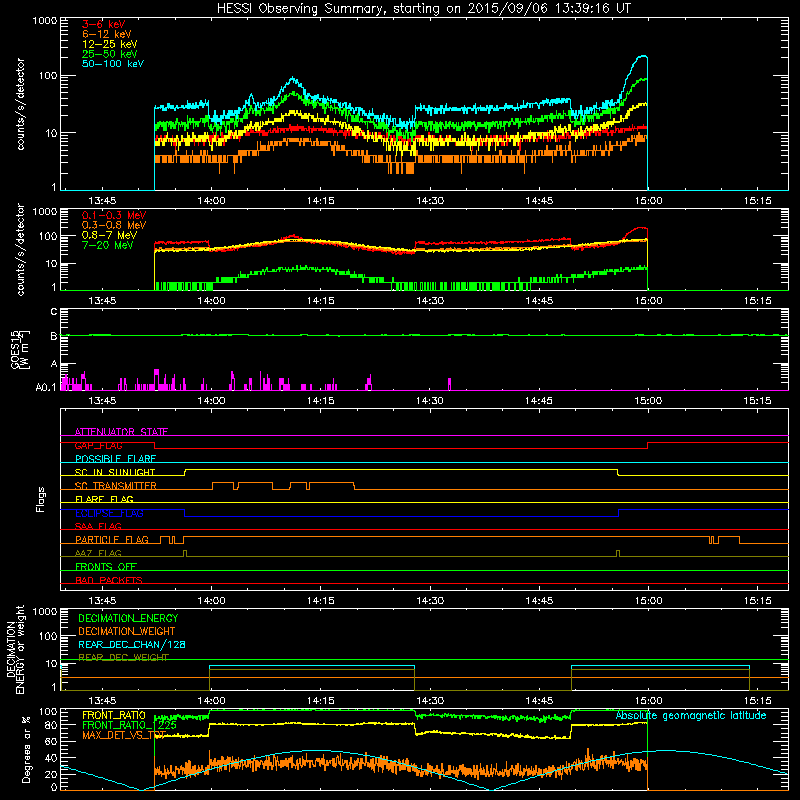The image size is (800, 800).
Task: Select the DECIMATION_WEIGHT legend label
Action: click(127, 632)
